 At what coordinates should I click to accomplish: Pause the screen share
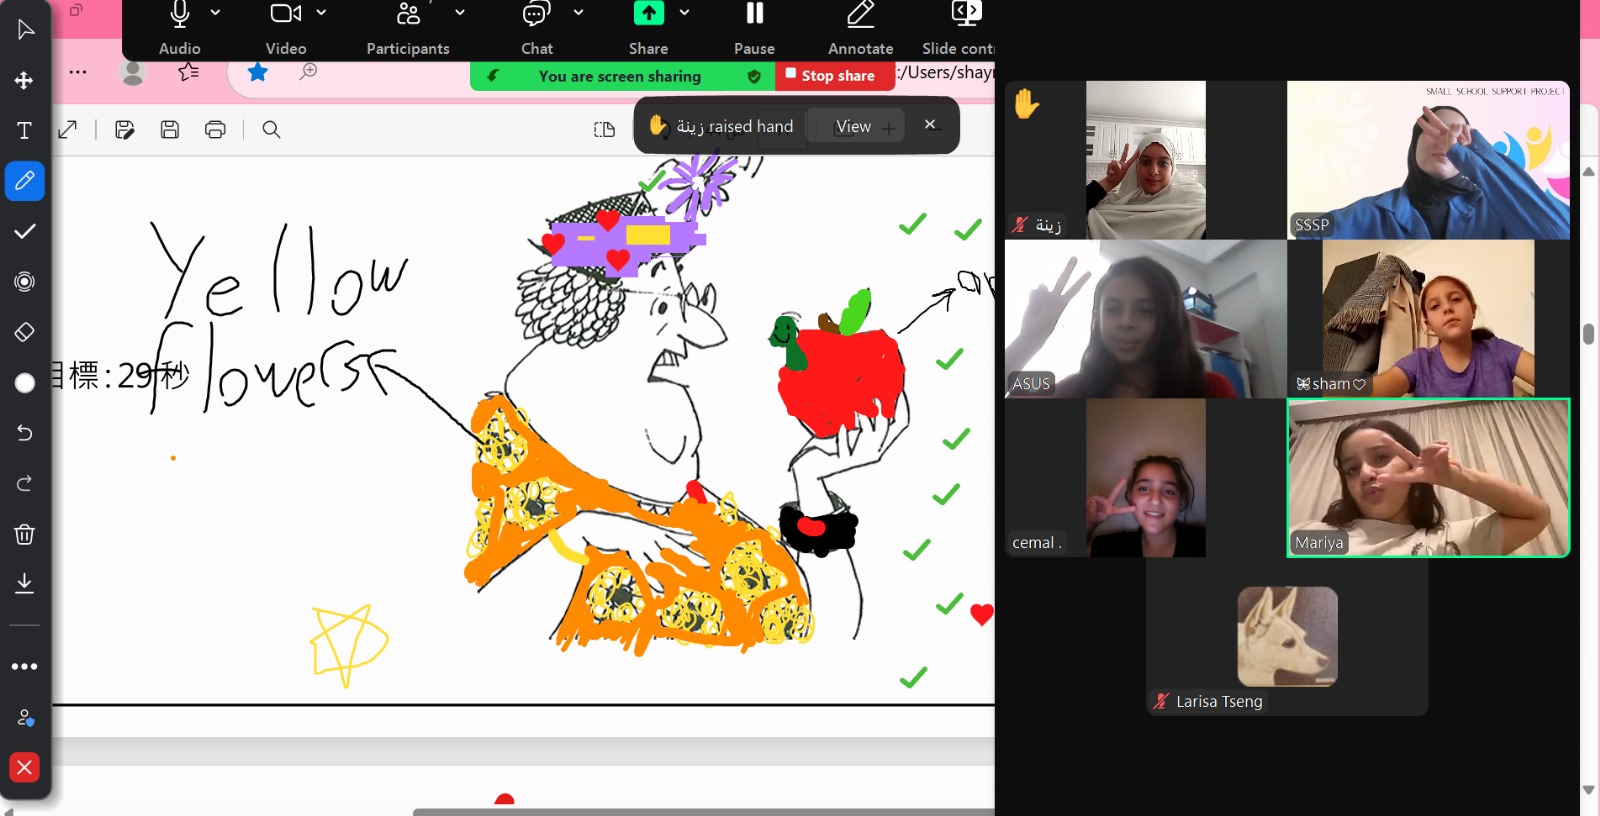(x=754, y=26)
